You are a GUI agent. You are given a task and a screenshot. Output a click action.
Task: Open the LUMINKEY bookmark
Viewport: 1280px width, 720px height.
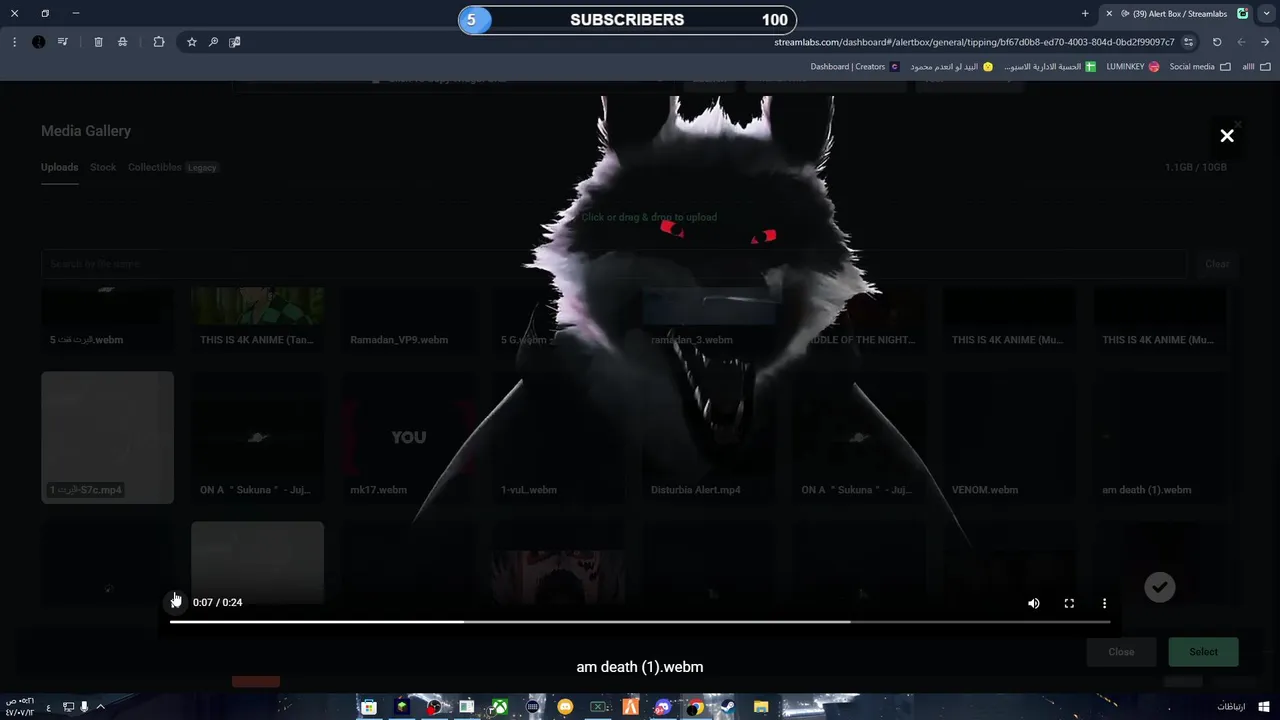(x=1133, y=67)
